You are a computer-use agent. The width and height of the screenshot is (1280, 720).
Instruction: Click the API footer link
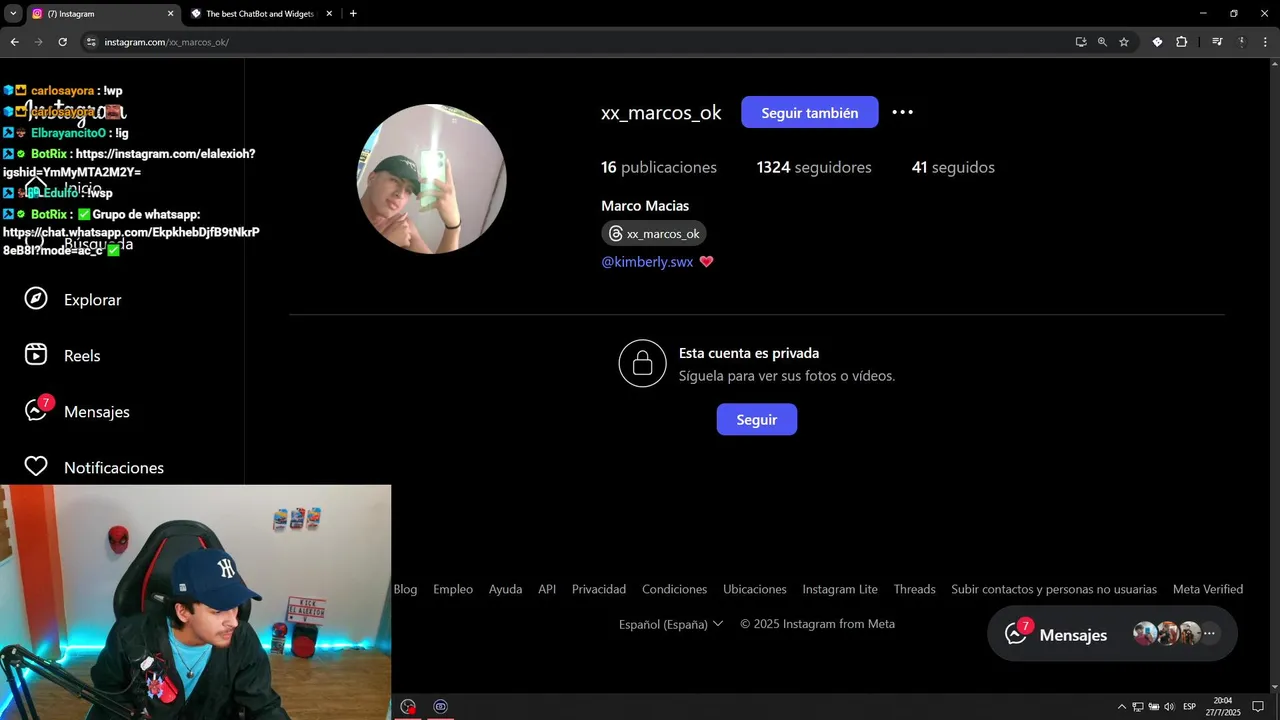coord(547,589)
